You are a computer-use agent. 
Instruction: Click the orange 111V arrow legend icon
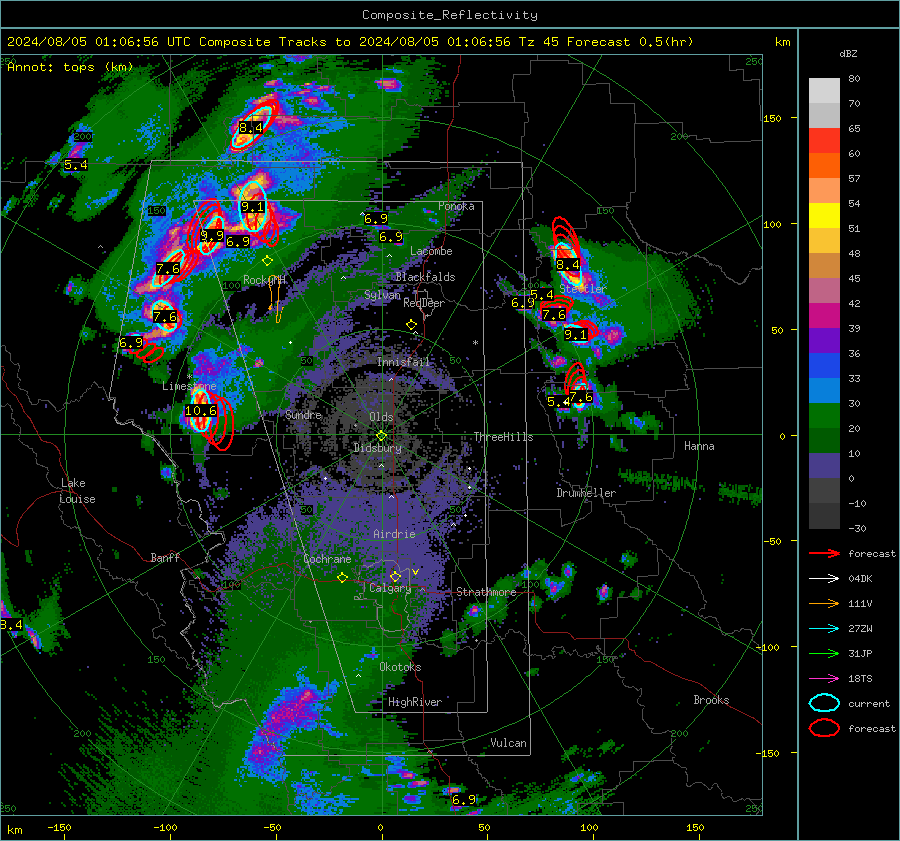click(x=824, y=603)
